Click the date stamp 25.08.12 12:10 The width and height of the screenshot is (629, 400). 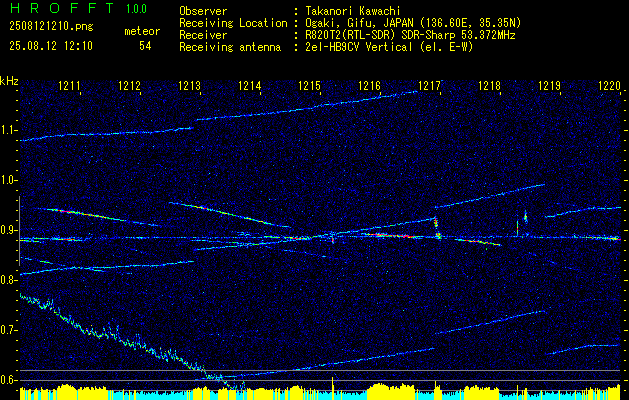51,46
